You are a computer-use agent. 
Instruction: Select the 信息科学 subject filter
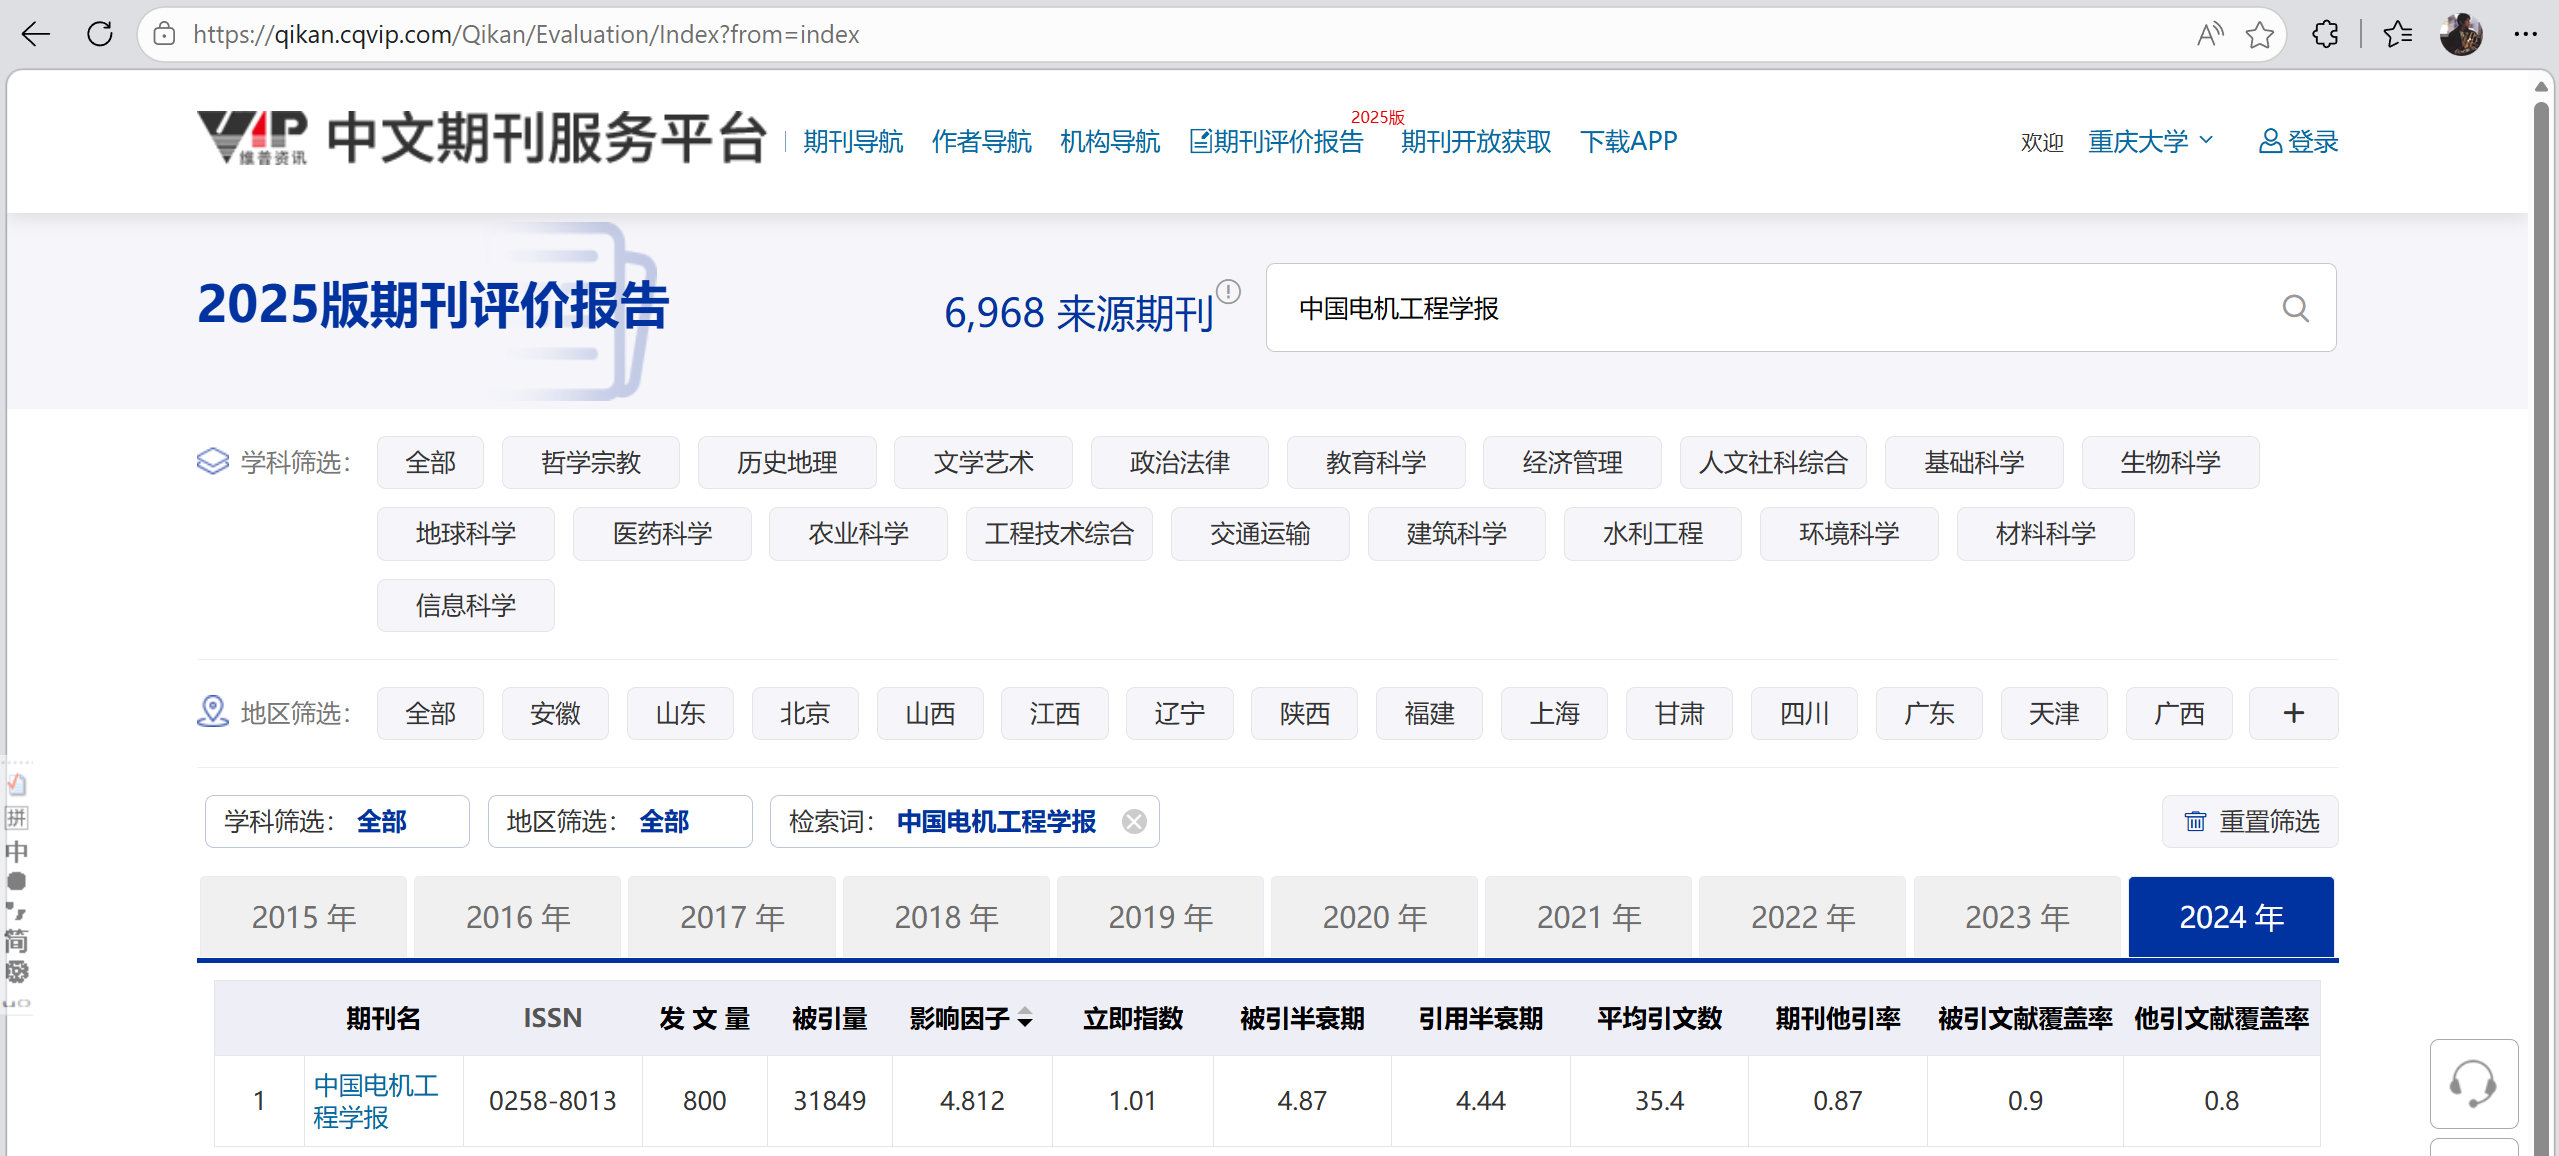click(465, 605)
